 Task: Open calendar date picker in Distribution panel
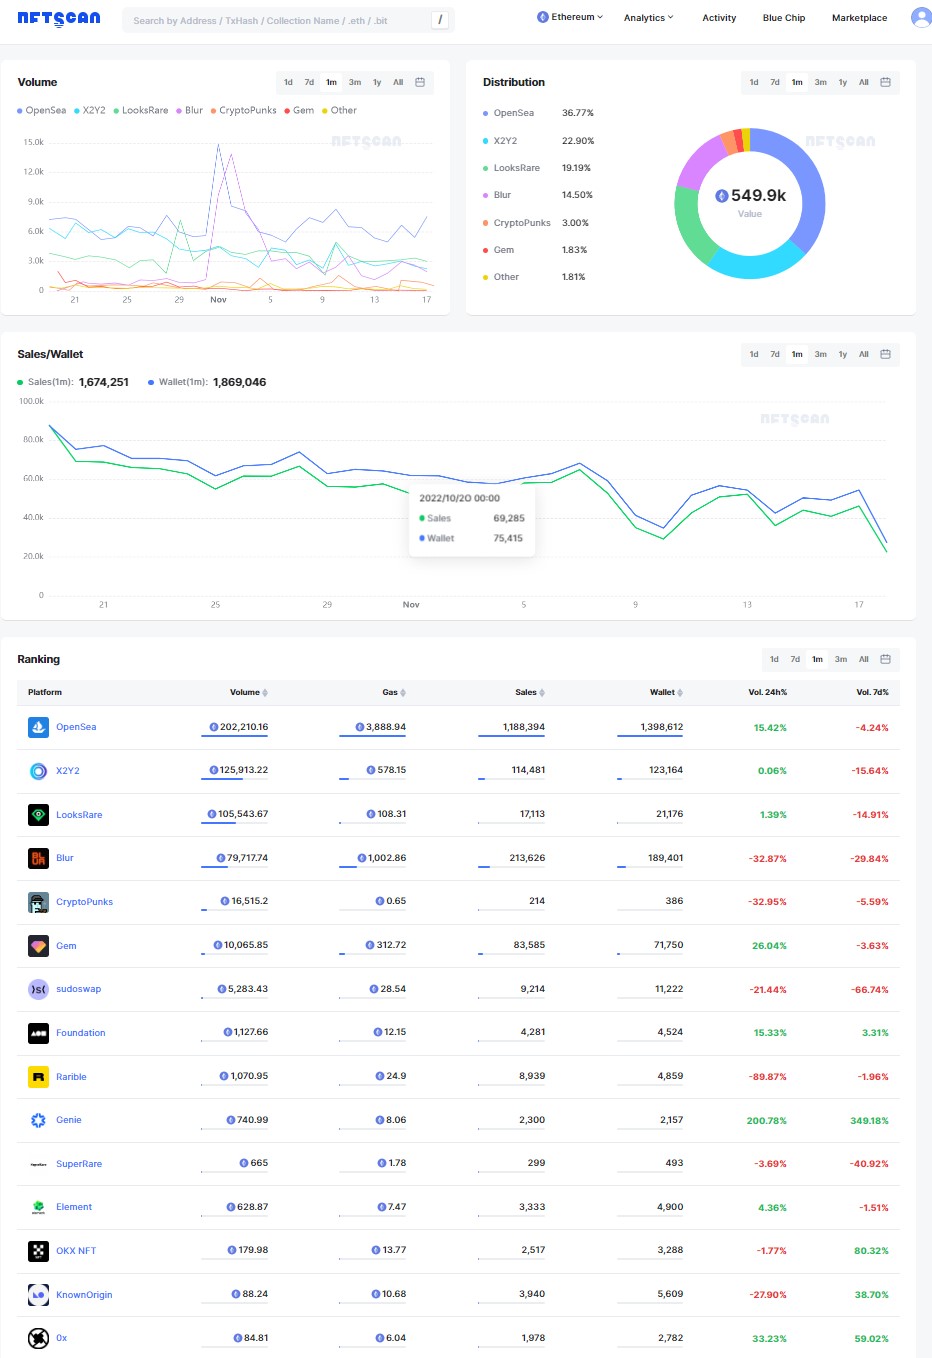point(885,82)
